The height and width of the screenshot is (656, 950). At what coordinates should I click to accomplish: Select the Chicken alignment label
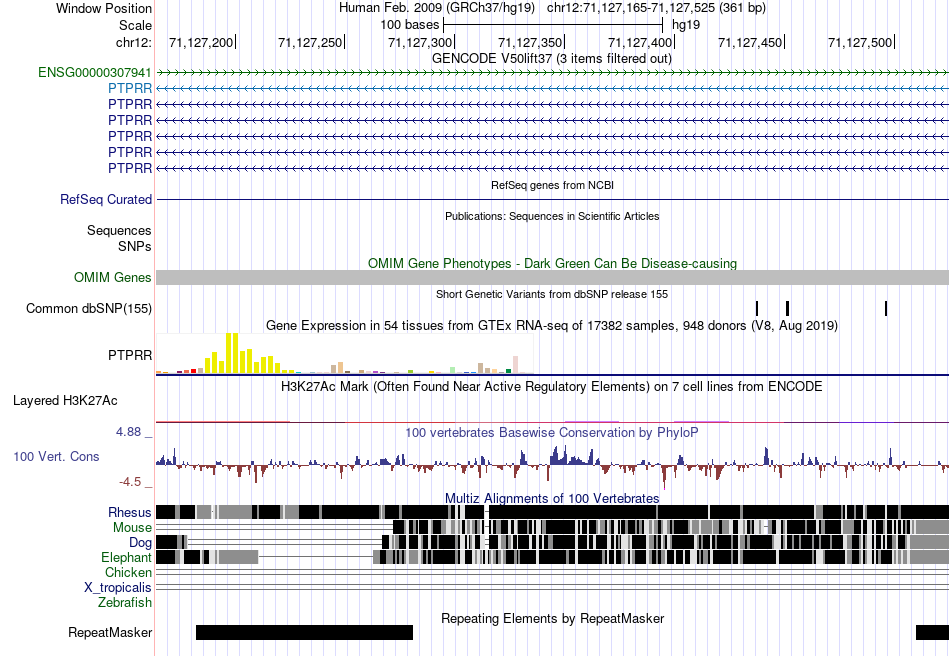coord(128,572)
